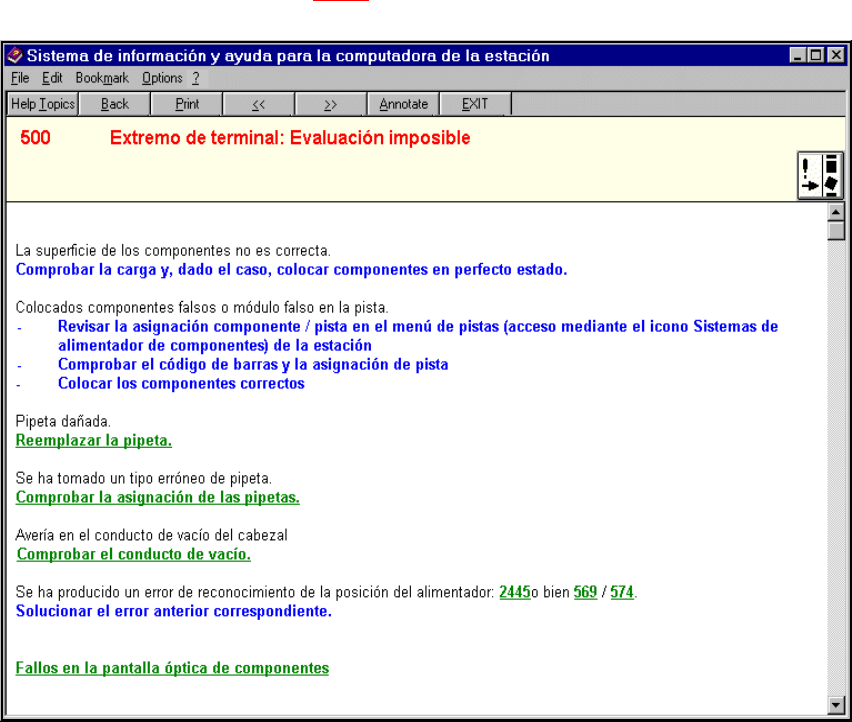Click the vertical scrollbar thumb
Image resolution: width=852 pixels, height=722 pixels.
tap(836, 230)
